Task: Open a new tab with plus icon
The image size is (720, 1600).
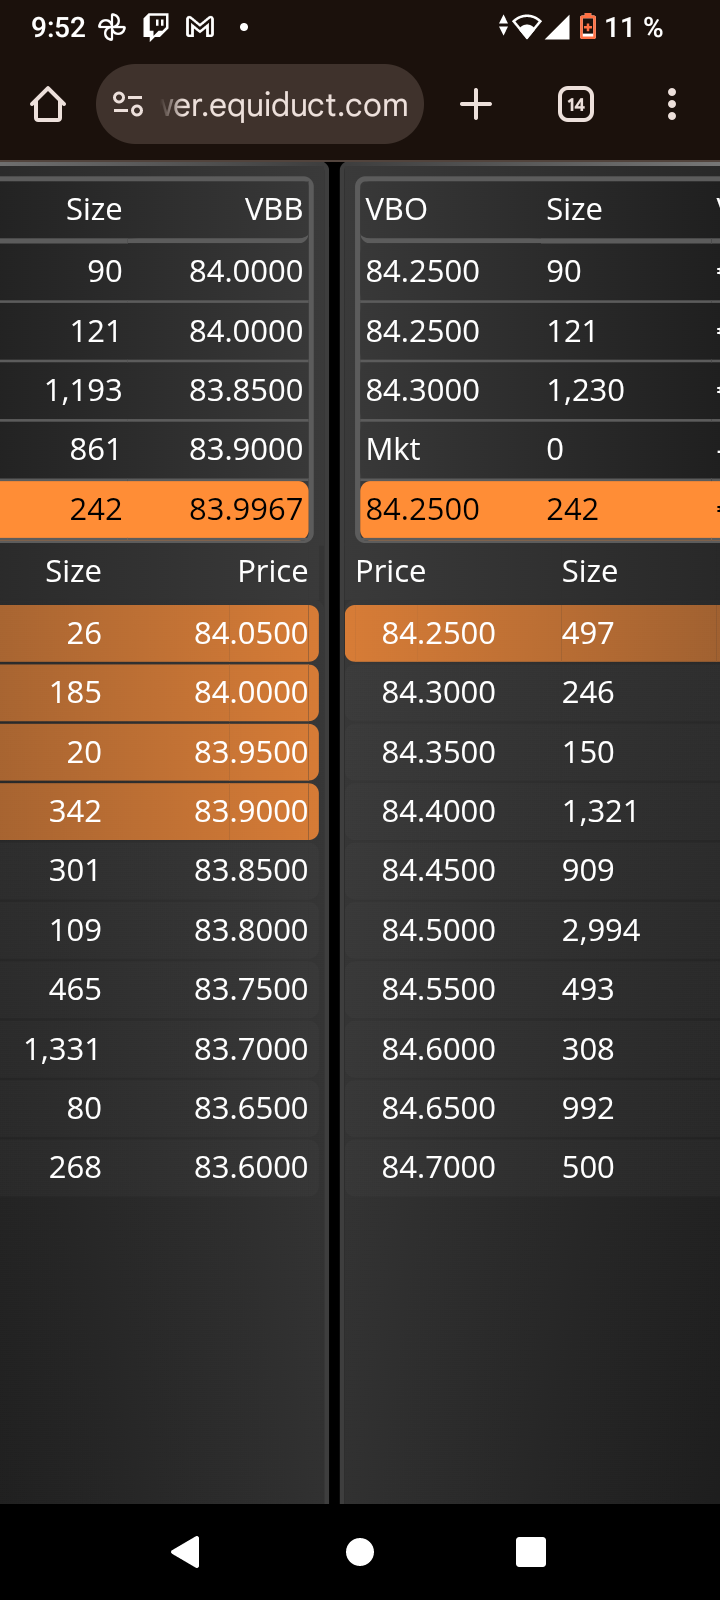Action: (x=476, y=104)
